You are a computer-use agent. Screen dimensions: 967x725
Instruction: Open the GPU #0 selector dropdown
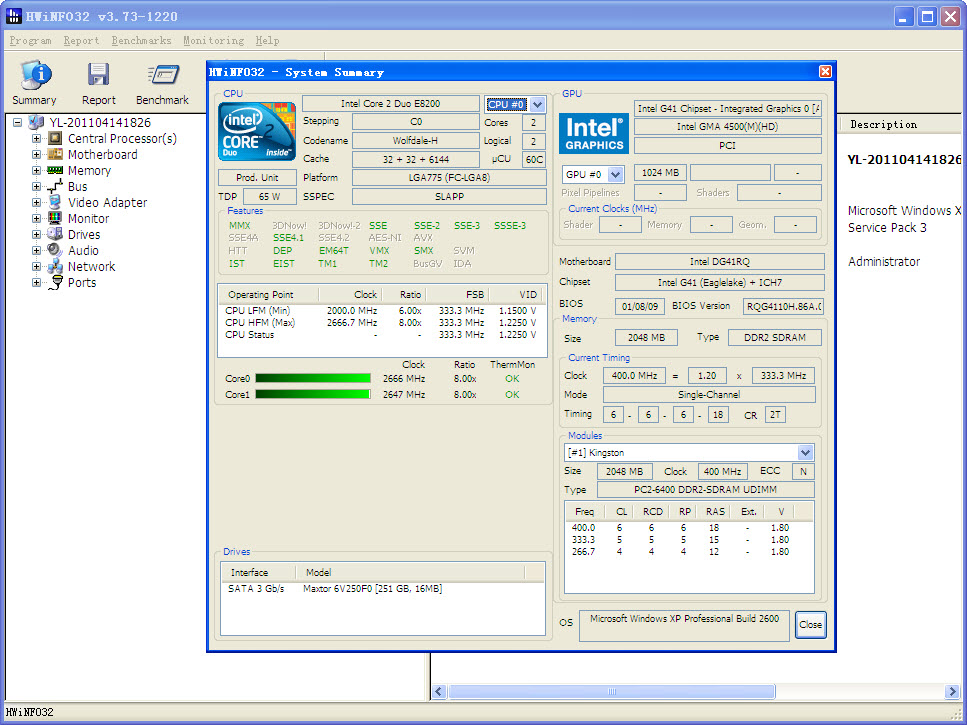coord(615,174)
